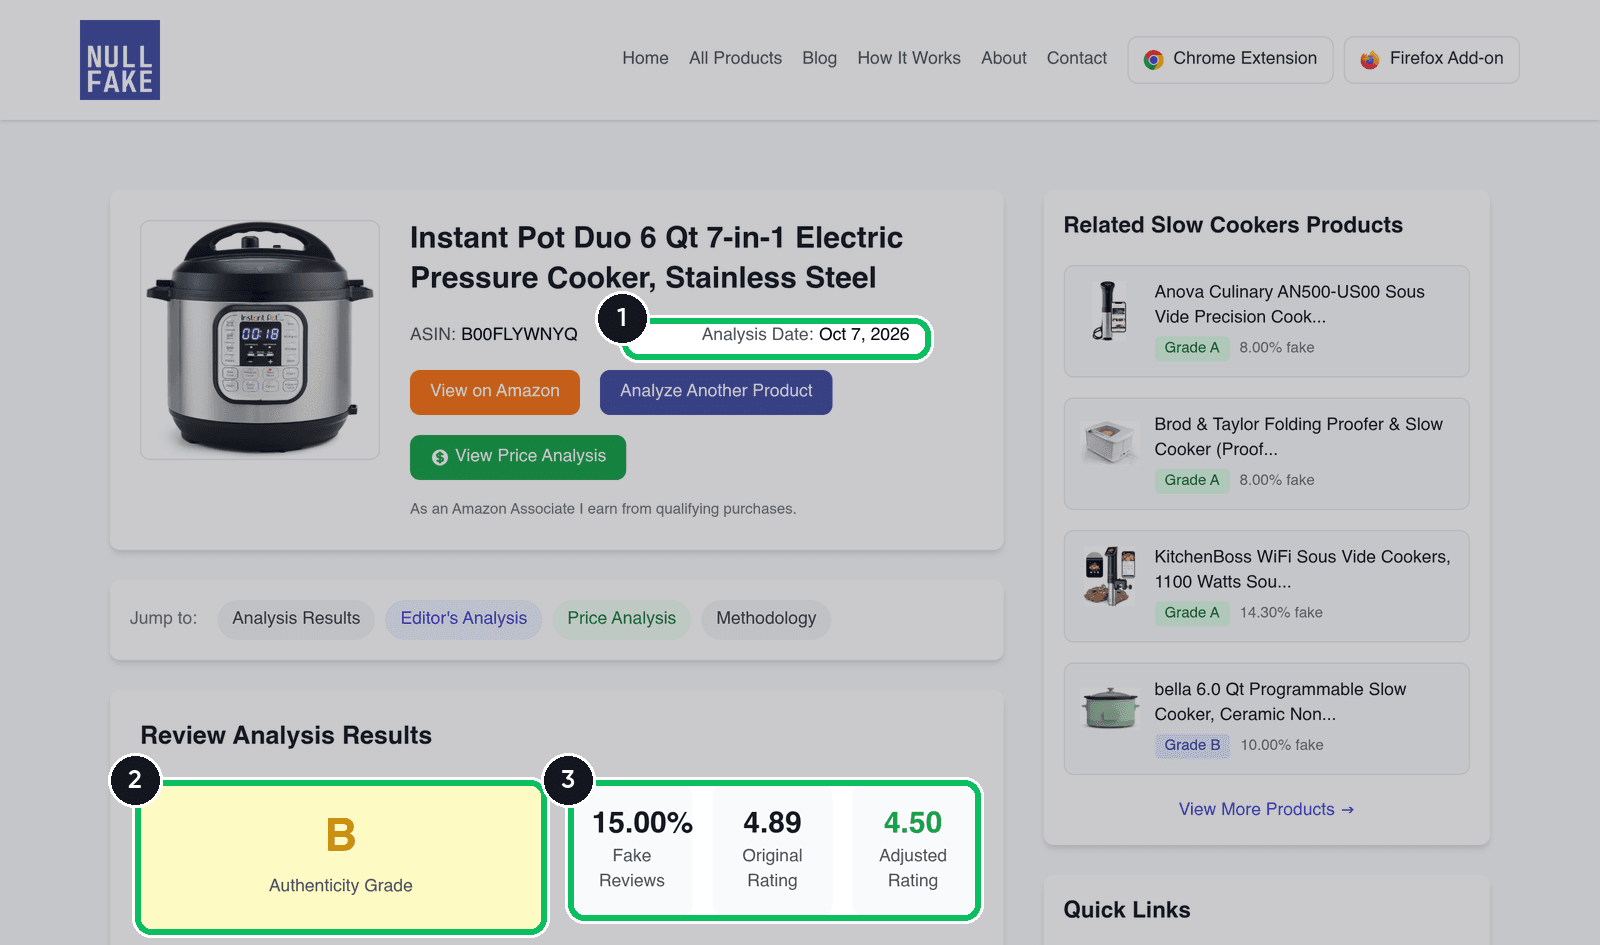Open Brod & Taylor Folding Proofer product

tap(1266, 454)
